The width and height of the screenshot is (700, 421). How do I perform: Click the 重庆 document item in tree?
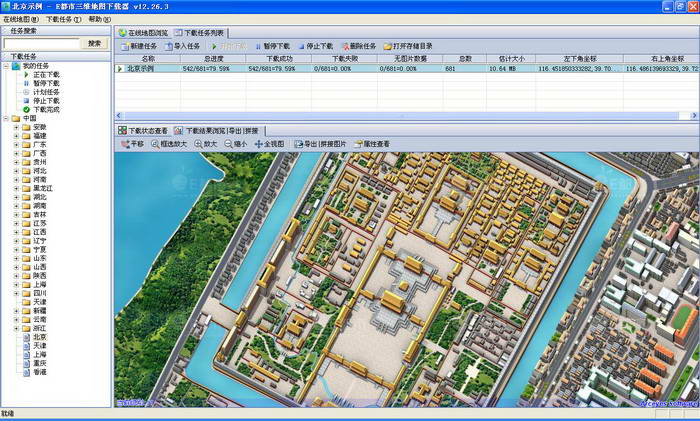tap(35, 363)
